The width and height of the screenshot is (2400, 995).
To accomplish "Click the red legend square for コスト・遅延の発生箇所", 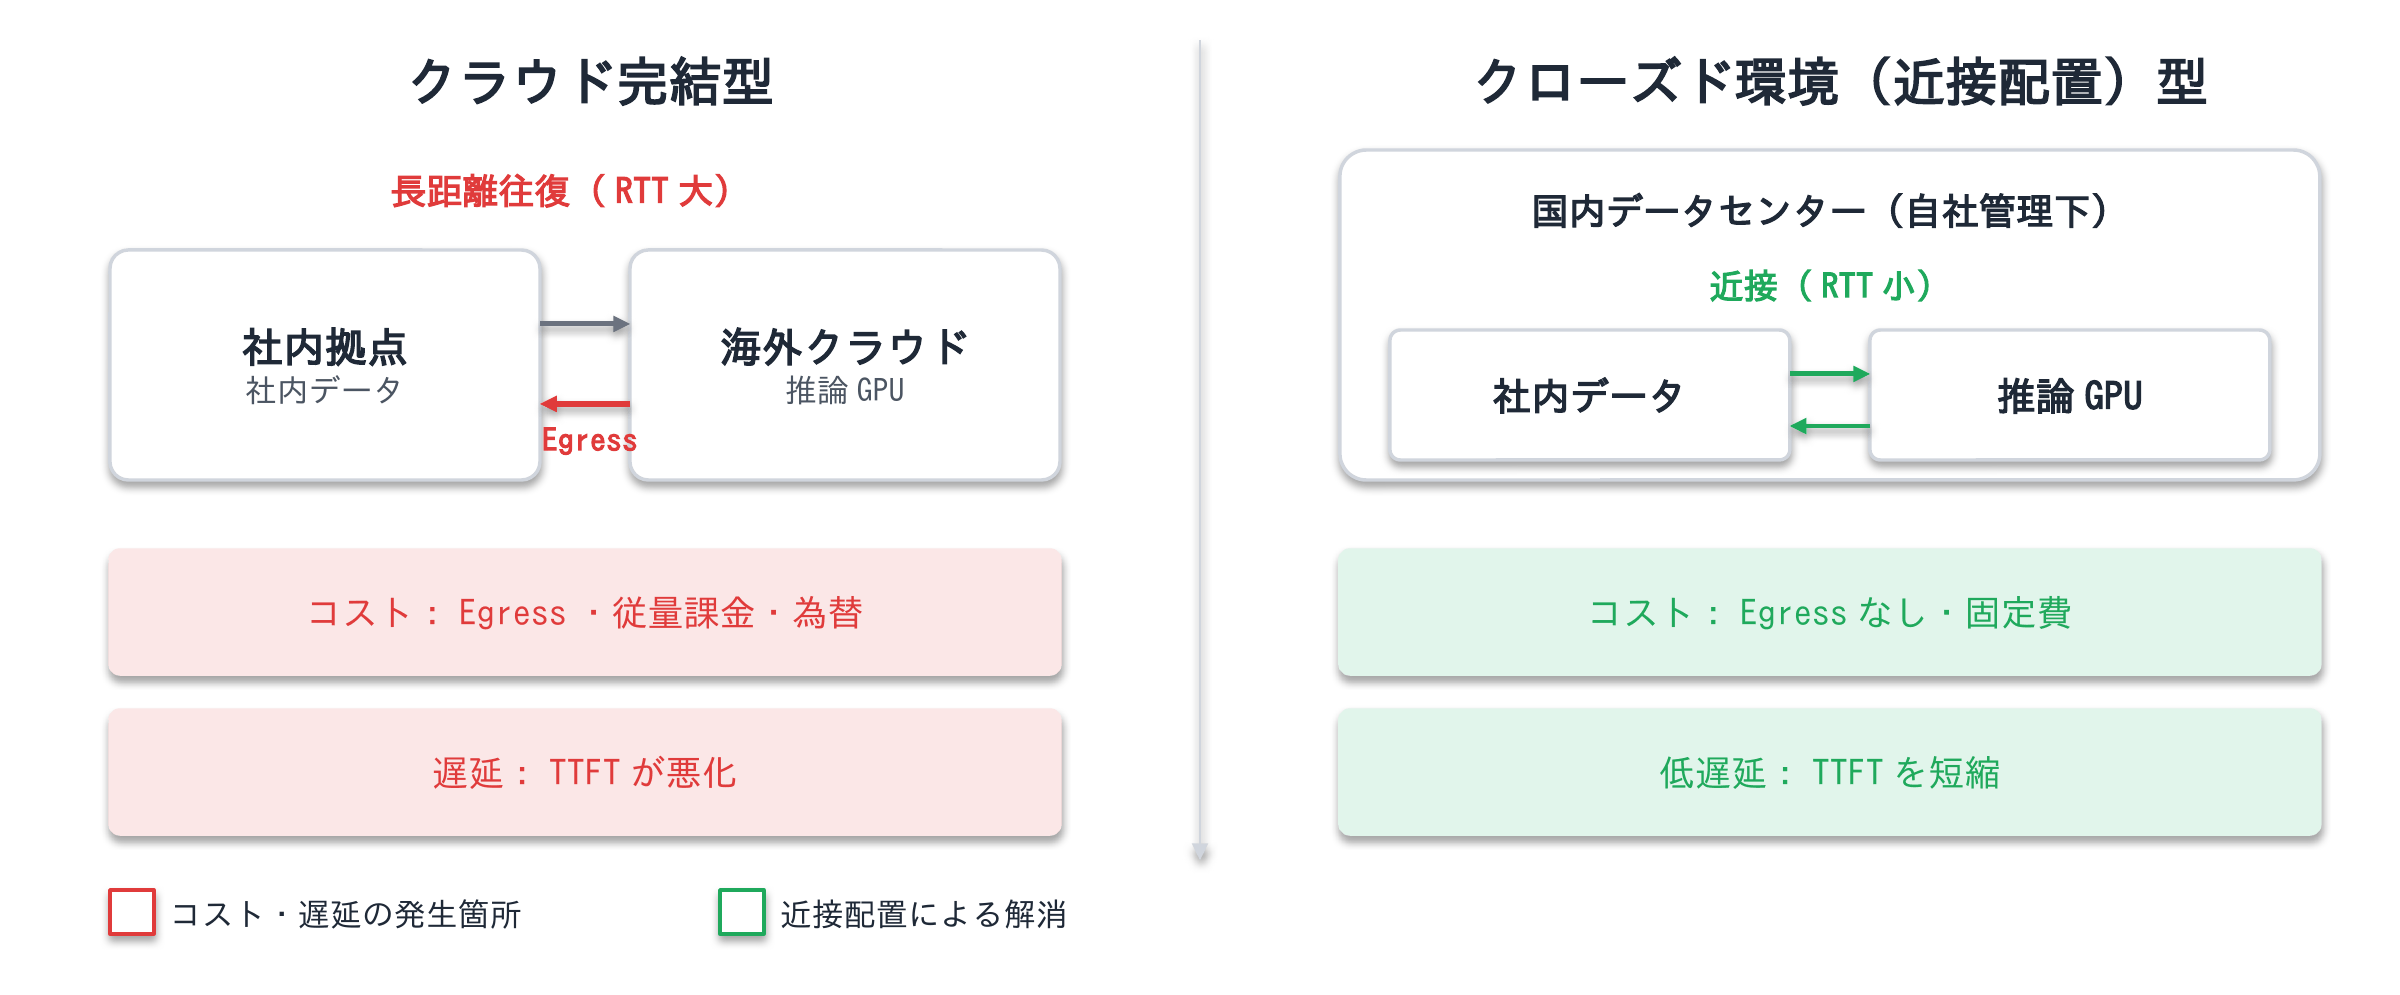I will tap(132, 912).
